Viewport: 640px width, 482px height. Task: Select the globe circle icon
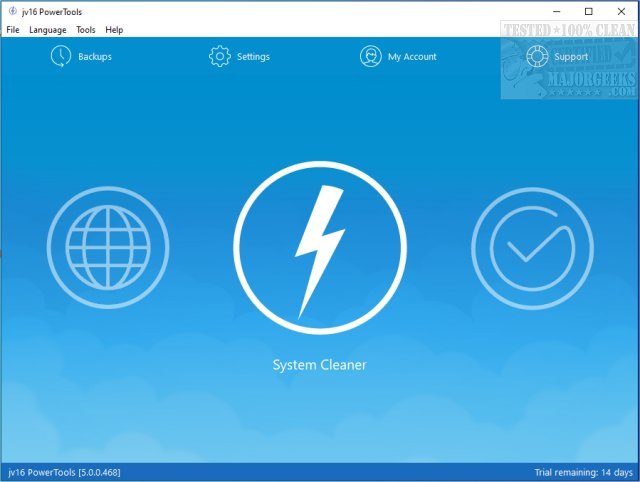[x=108, y=248]
